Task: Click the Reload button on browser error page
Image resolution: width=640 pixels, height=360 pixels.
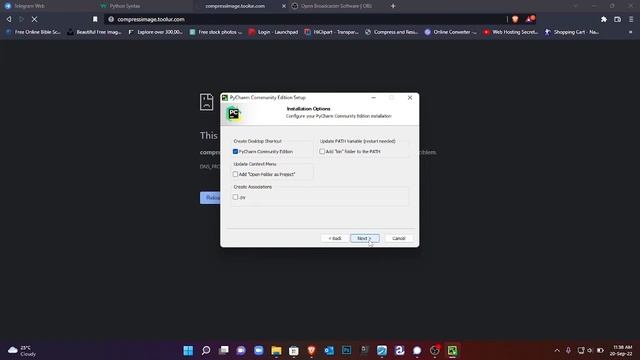Action: pos(210,198)
